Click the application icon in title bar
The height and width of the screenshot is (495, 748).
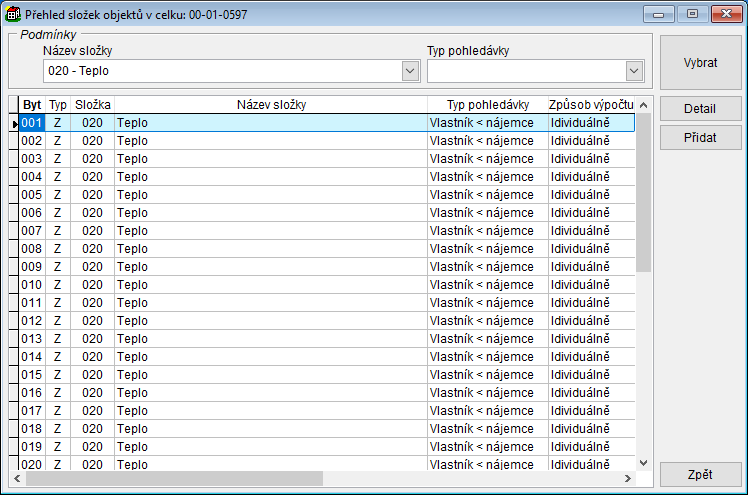pyautogui.click(x=14, y=15)
